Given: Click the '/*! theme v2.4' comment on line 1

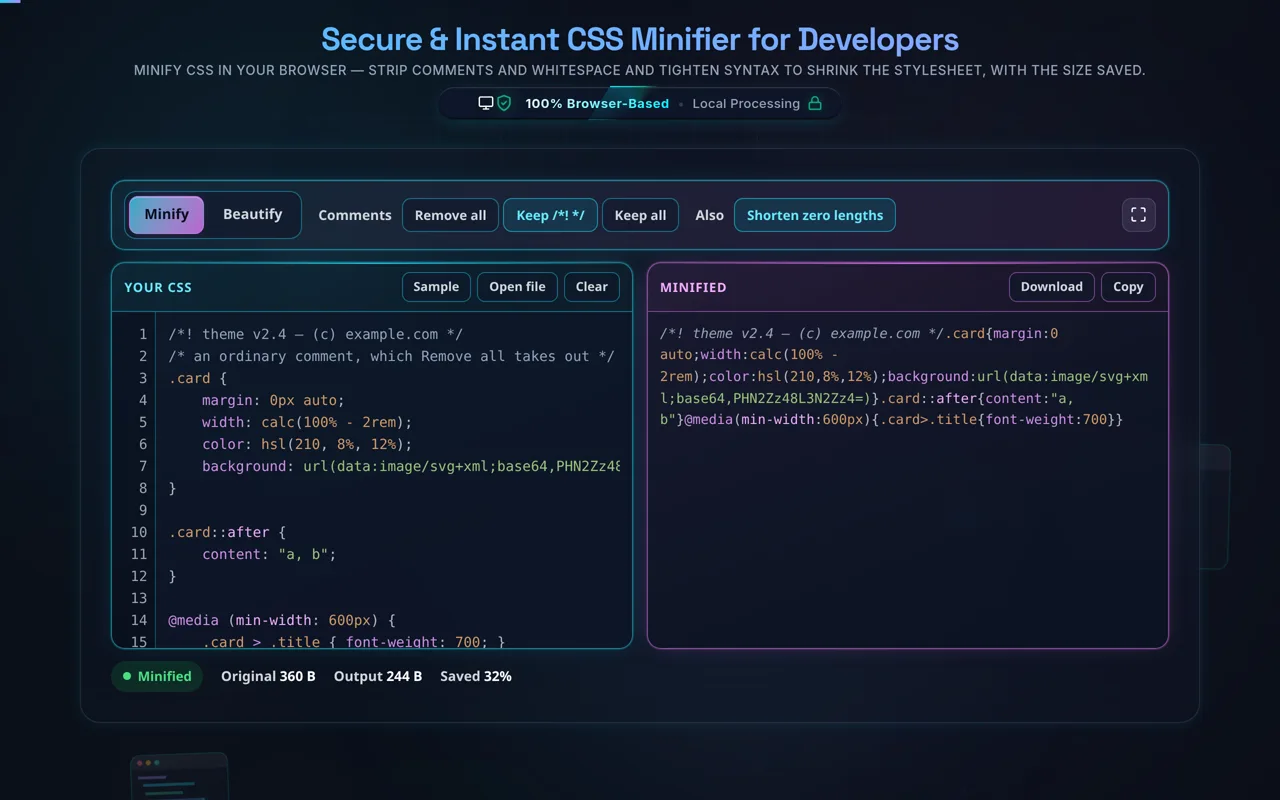Looking at the screenshot, I should (x=315, y=334).
